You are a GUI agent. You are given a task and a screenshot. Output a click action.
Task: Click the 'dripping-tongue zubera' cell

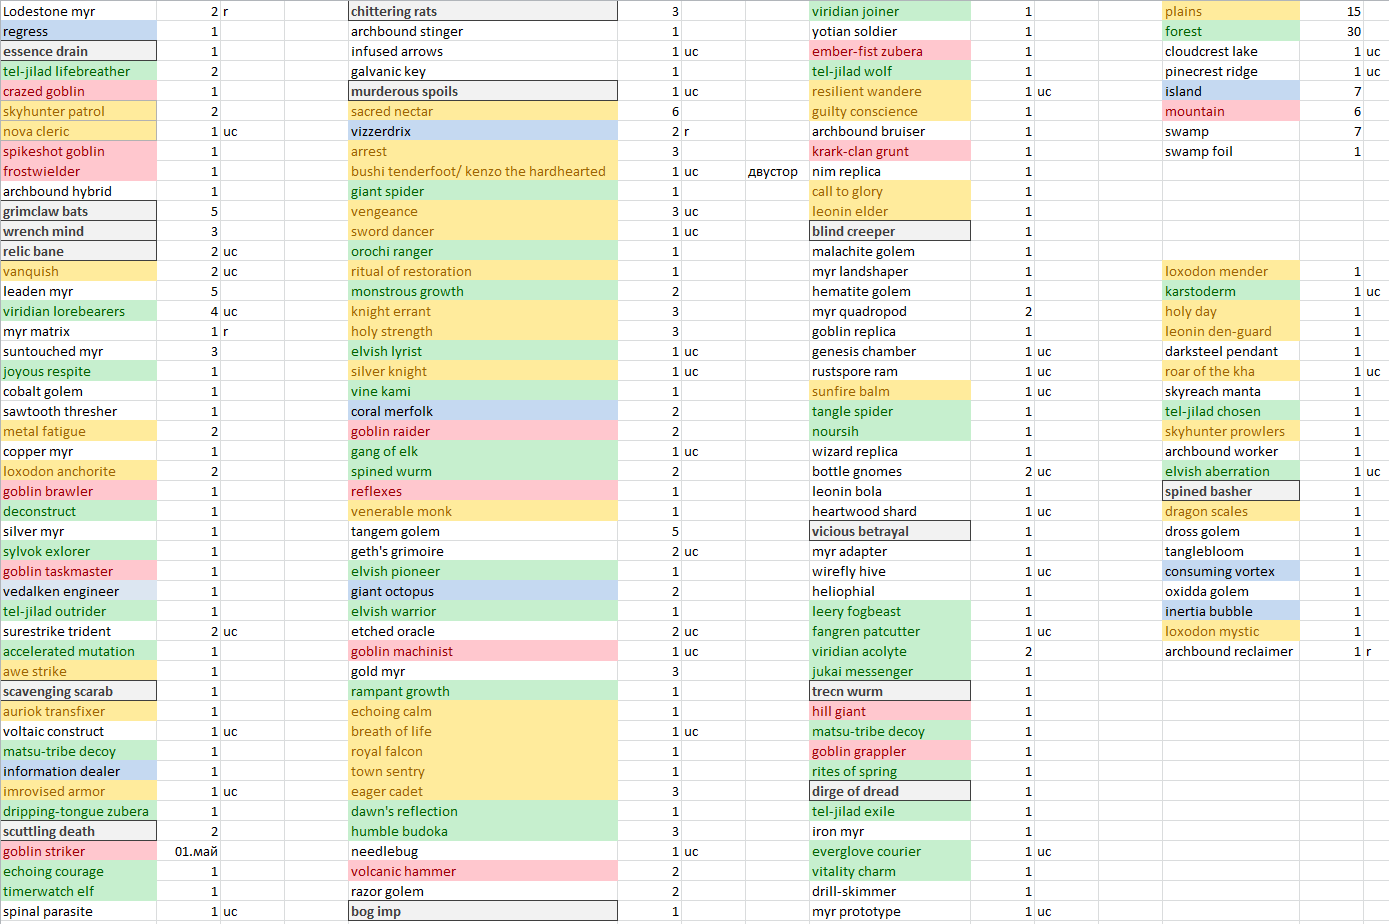(x=78, y=811)
